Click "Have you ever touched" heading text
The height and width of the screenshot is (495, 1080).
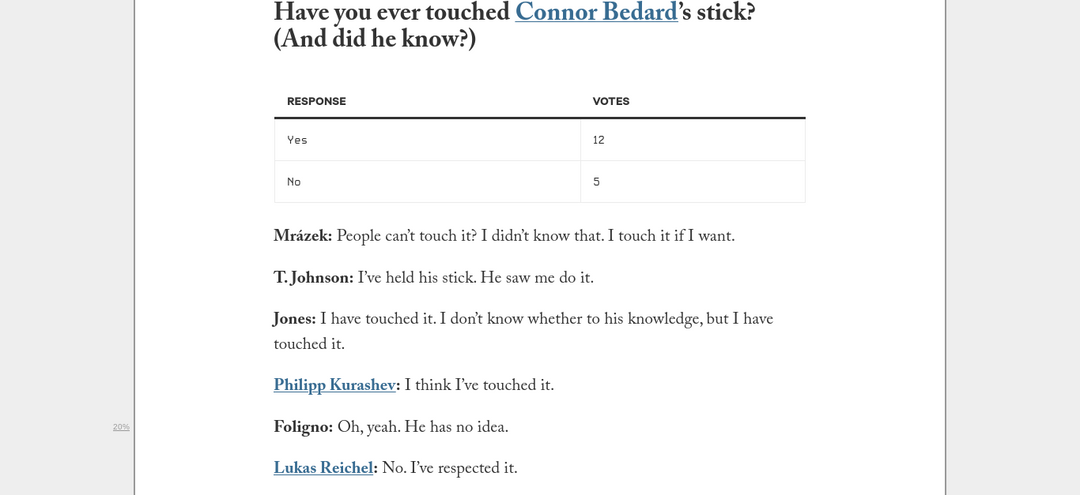pyautogui.click(x=393, y=12)
